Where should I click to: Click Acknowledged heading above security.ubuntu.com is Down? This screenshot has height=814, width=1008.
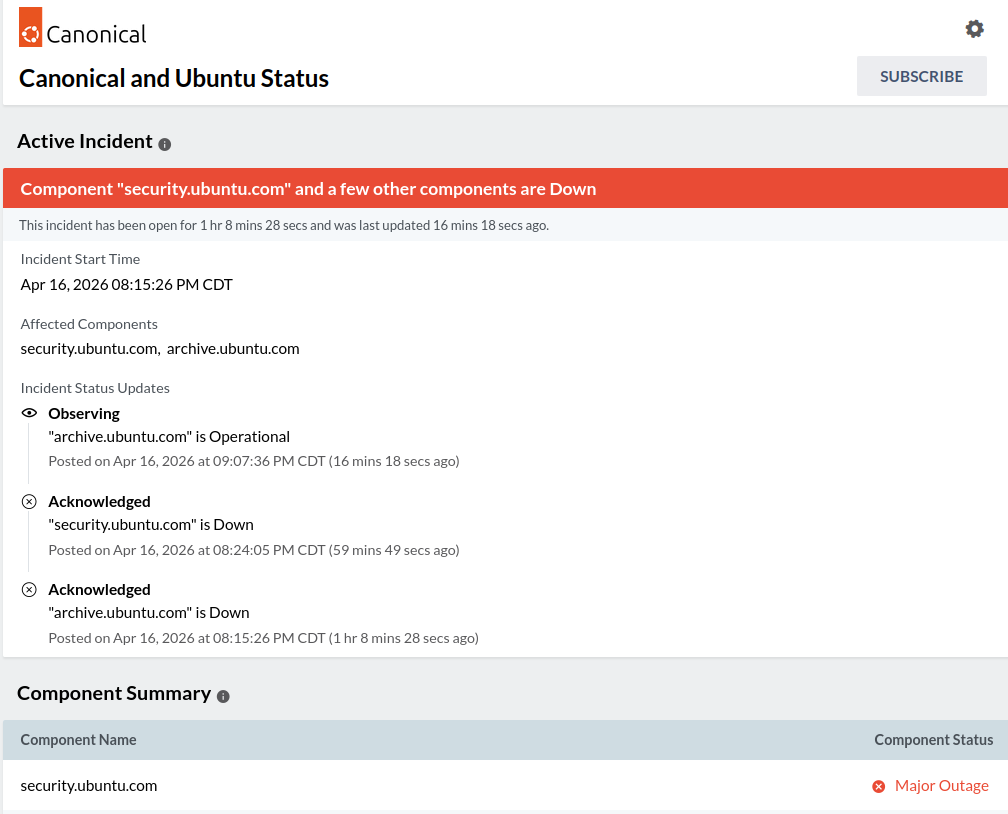coord(100,502)
